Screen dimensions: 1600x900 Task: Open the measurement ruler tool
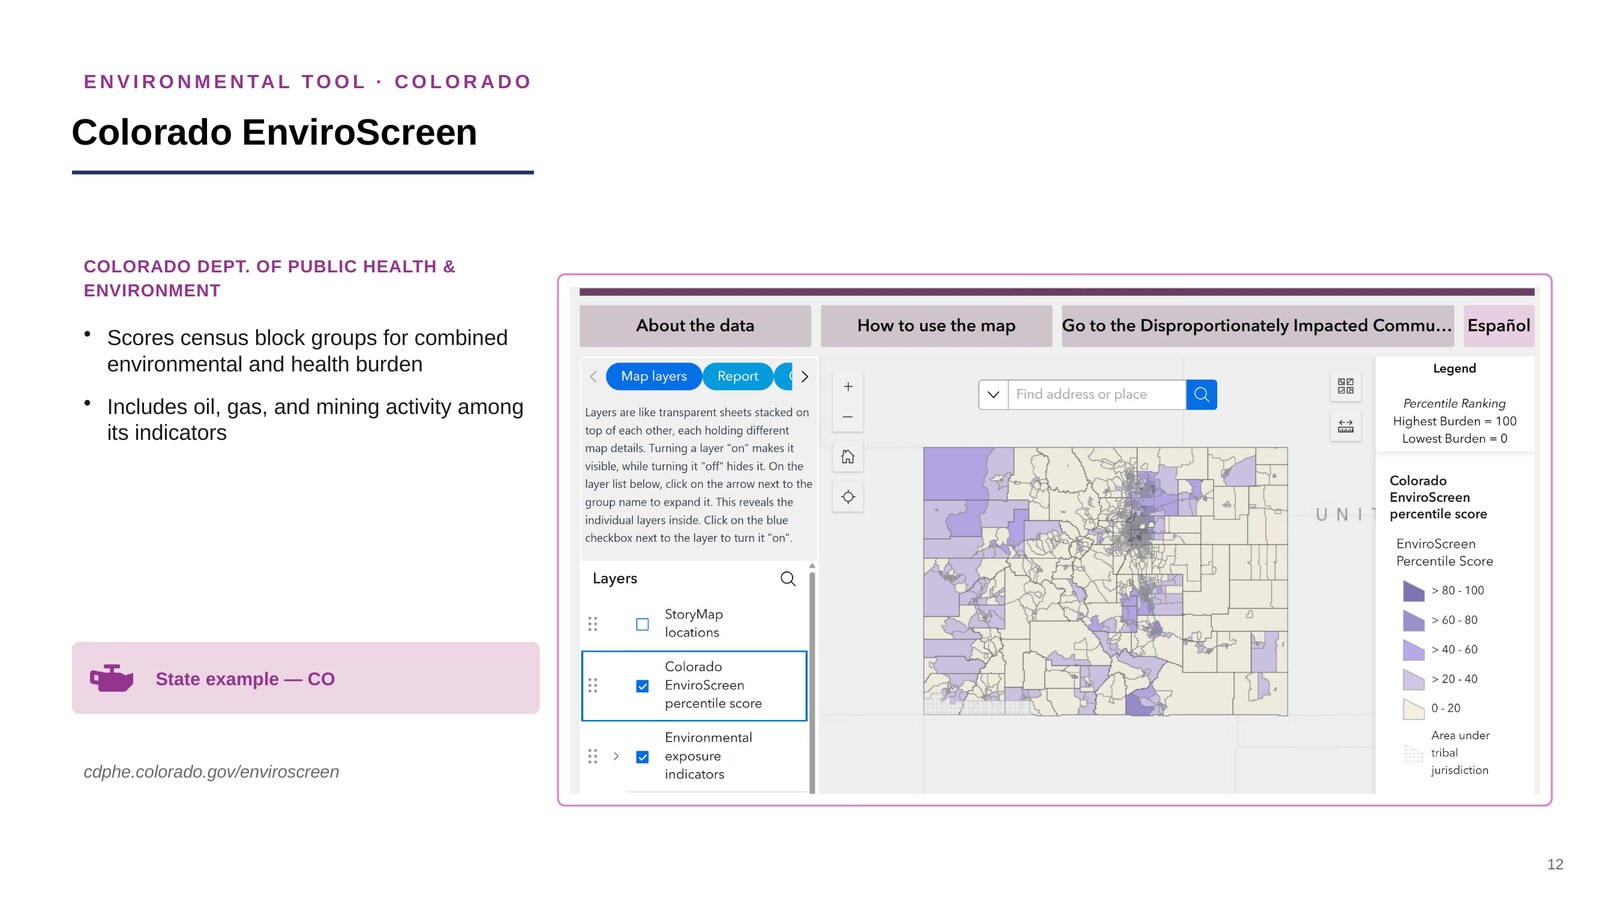1346,426
